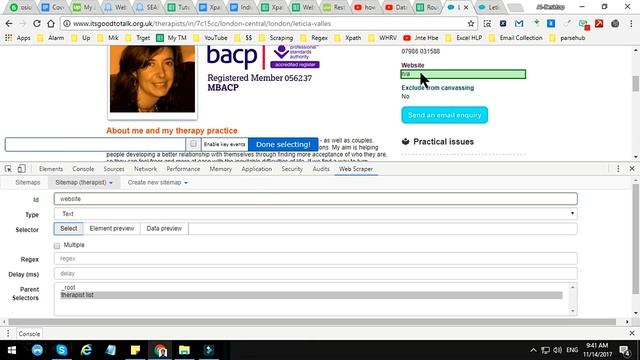Switch to the Performance DevTools tab
The image size is (640, 360).
pyautogui.click(x=183, y=169)
